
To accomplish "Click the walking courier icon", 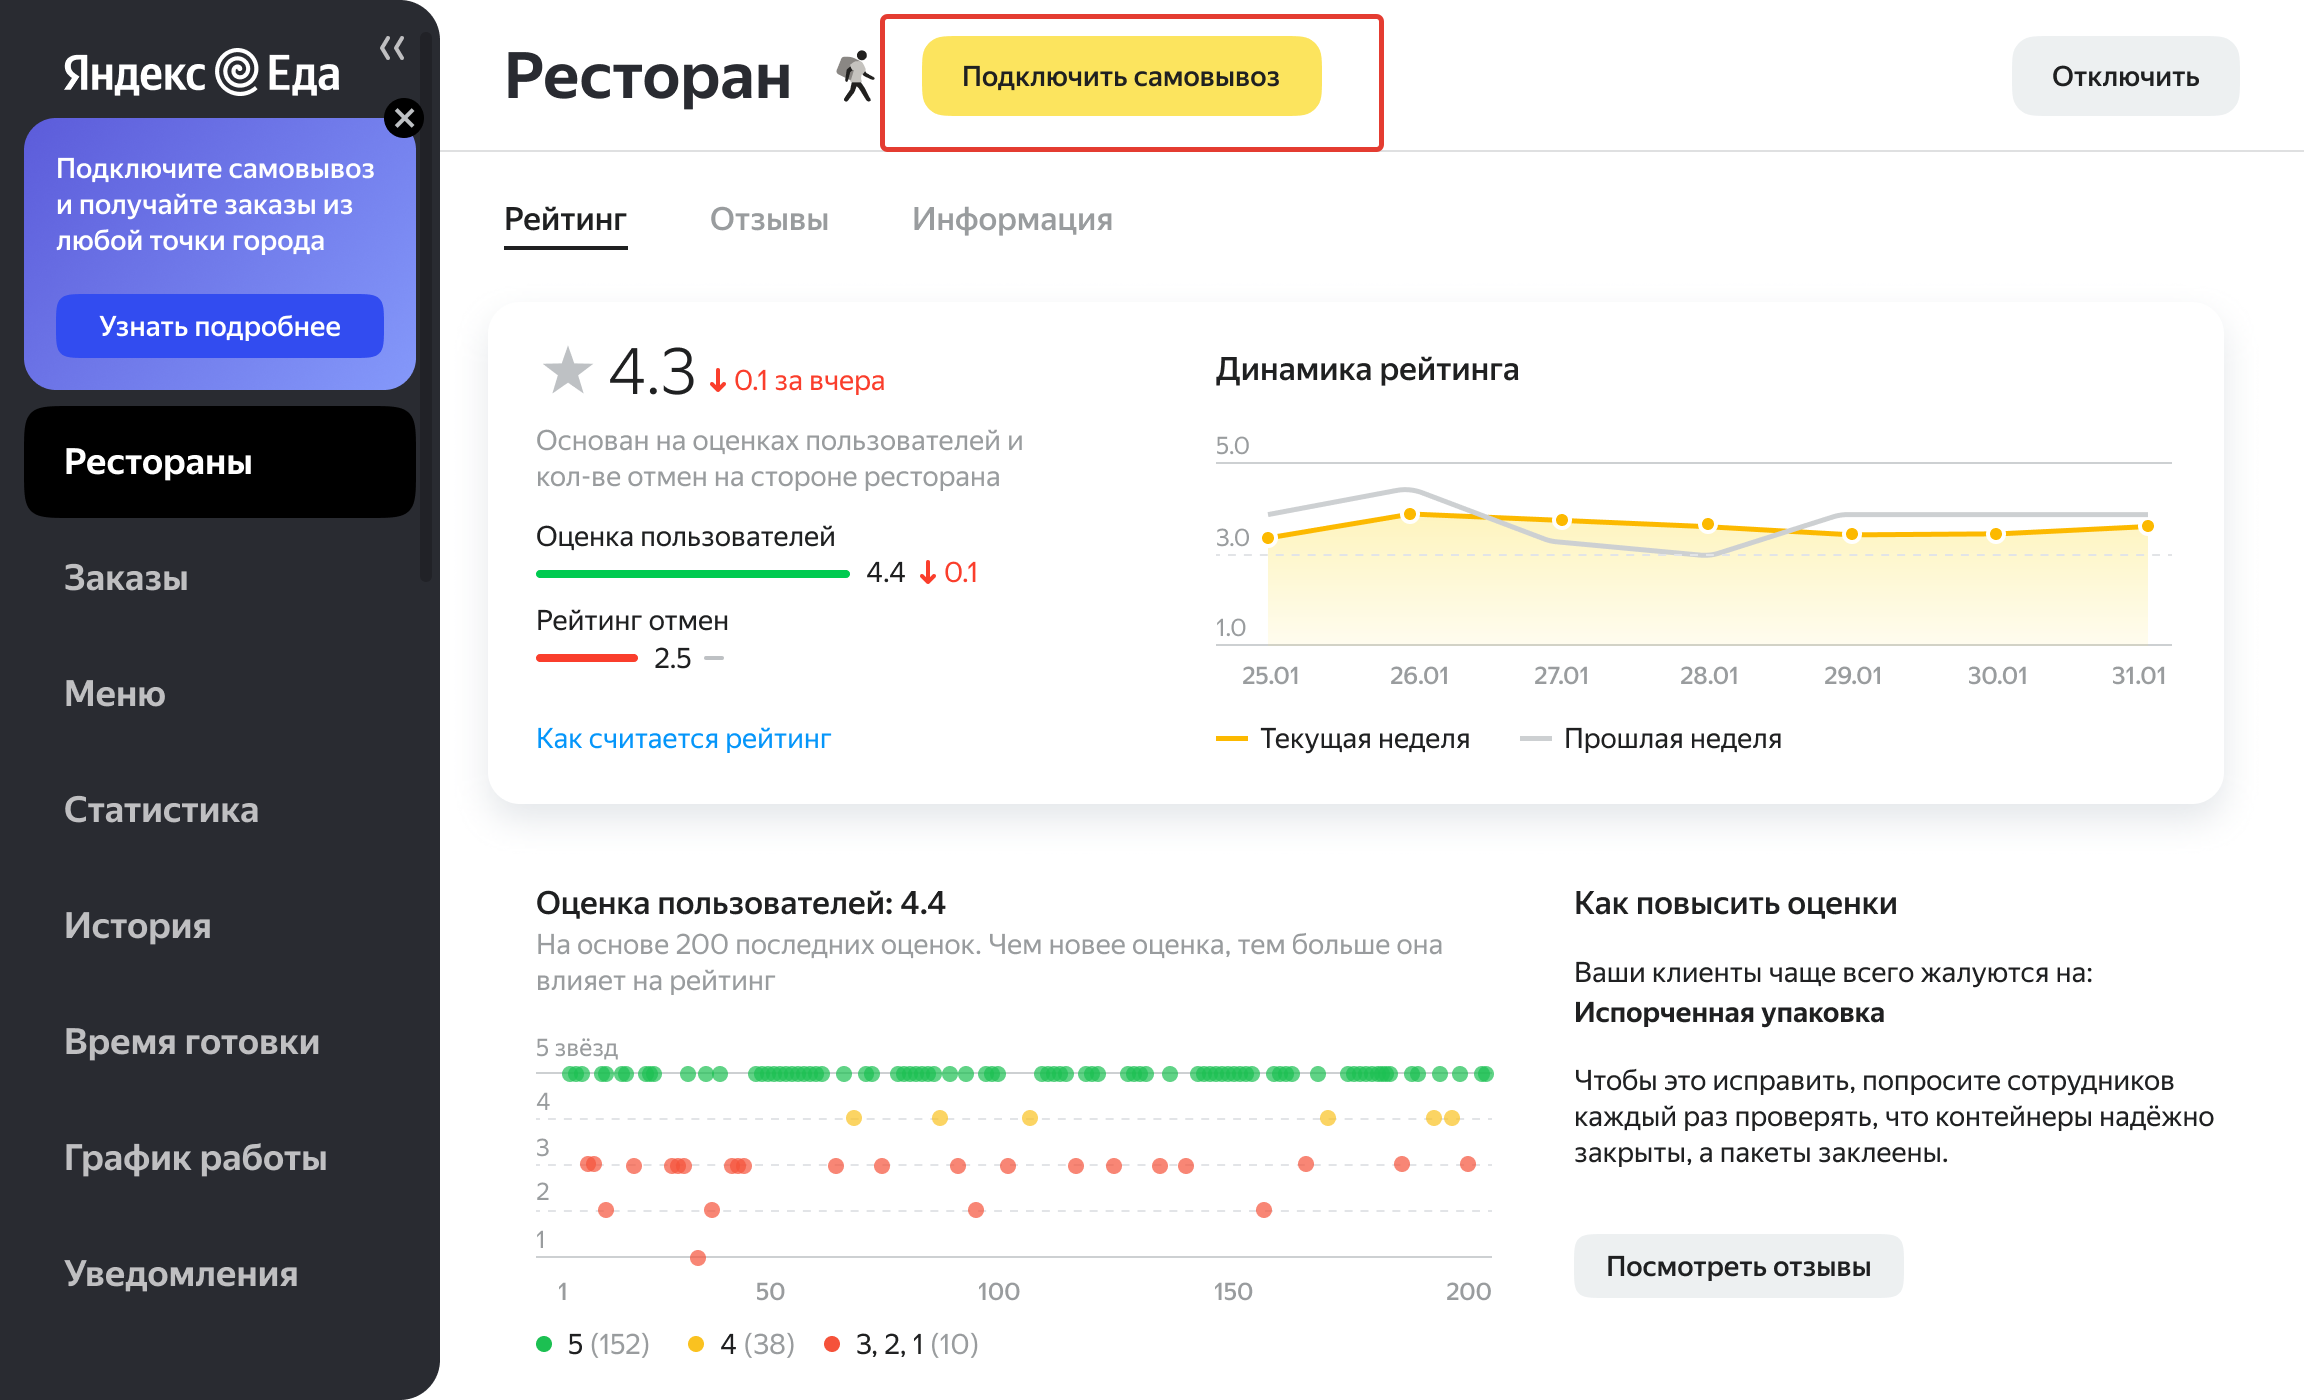I will click(855, 77).
